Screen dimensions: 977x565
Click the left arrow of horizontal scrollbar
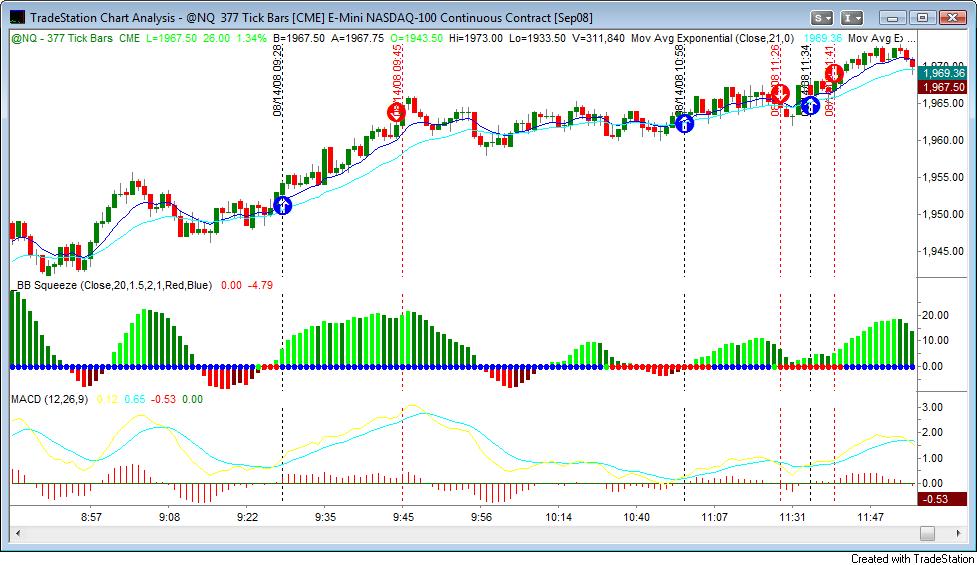[18, 533]
